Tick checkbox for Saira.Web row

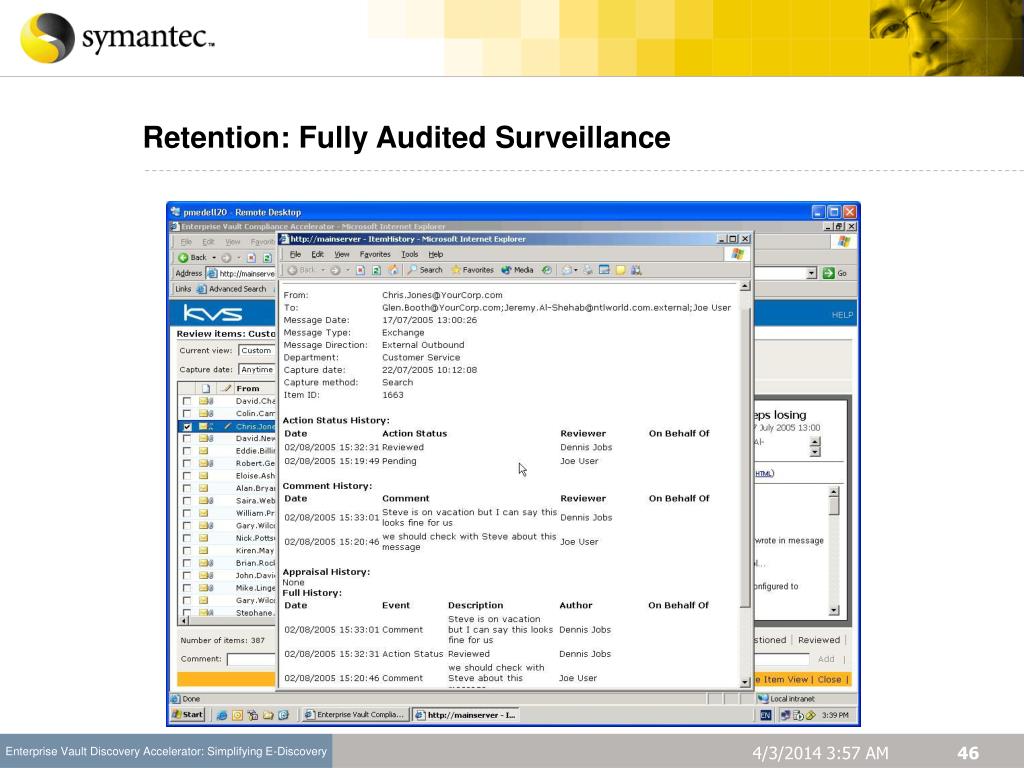point(187,501)
